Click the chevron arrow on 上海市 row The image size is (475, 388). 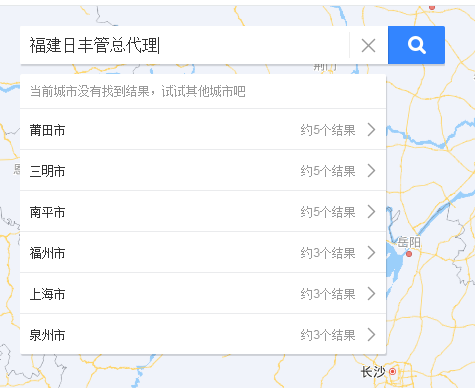371,294
